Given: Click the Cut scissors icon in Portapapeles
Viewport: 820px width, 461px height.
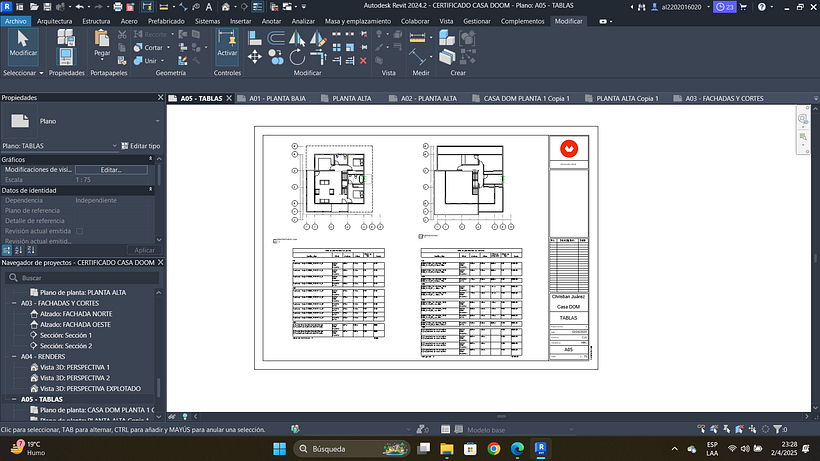Looking at the screenshot, I should click(122, 34).
